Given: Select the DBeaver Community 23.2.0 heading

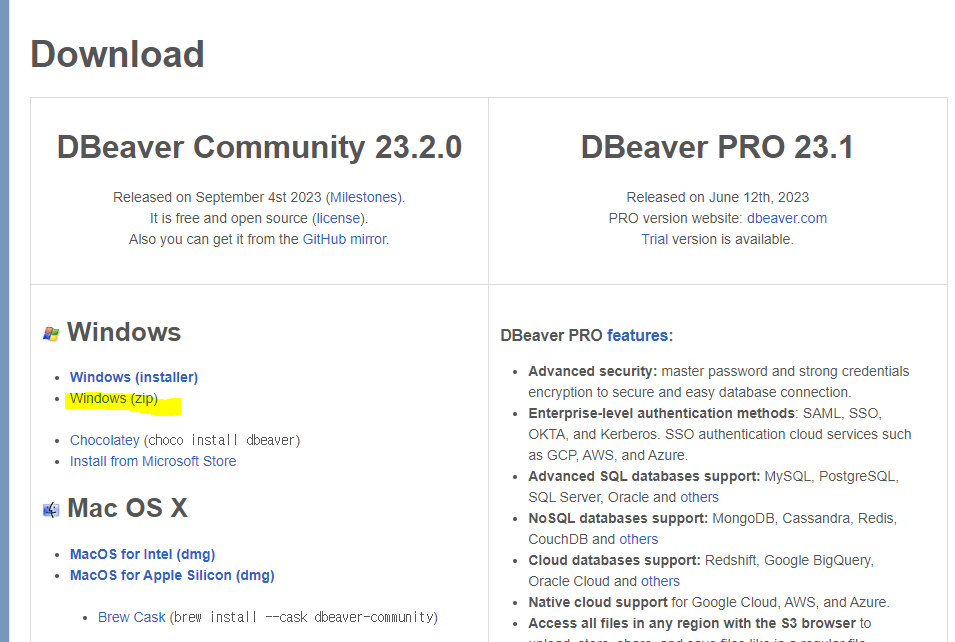Looking at the screenshot, I should click(259, 147).
